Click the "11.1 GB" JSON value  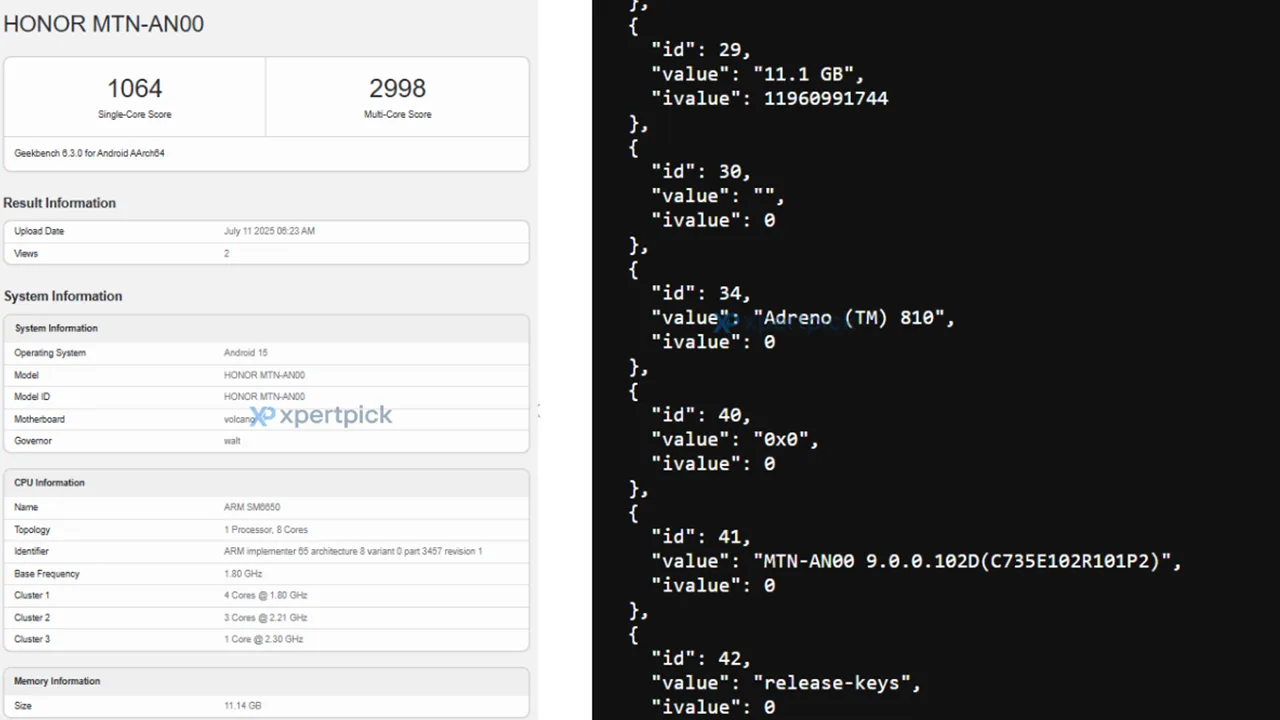807,74
